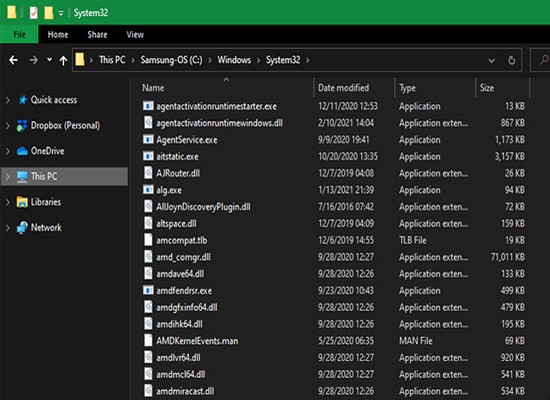Open recent locations dropdown arrow

pos(49,60)
